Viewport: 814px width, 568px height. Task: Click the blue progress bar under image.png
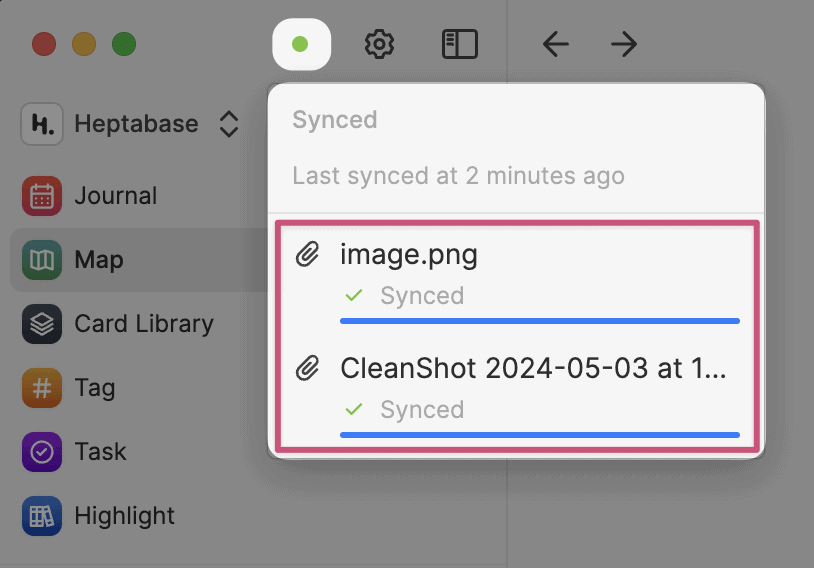click(540, 321)
